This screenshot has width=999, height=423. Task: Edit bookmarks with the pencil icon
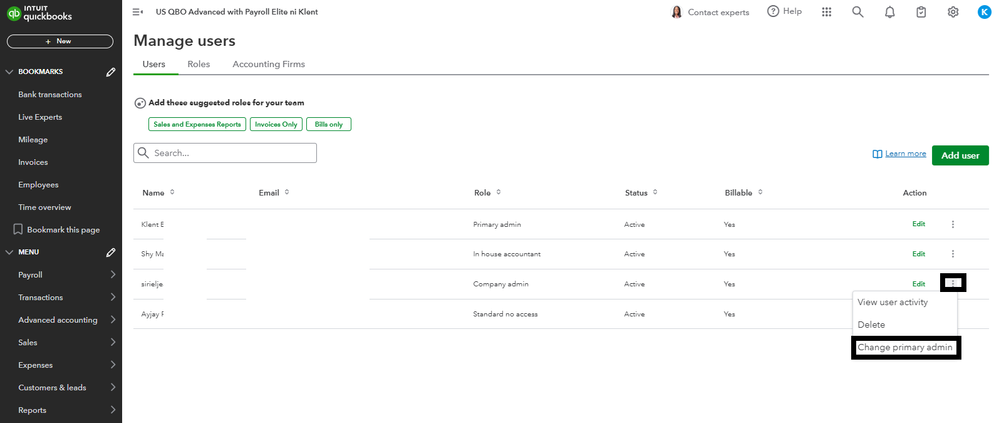coord(111,72)
